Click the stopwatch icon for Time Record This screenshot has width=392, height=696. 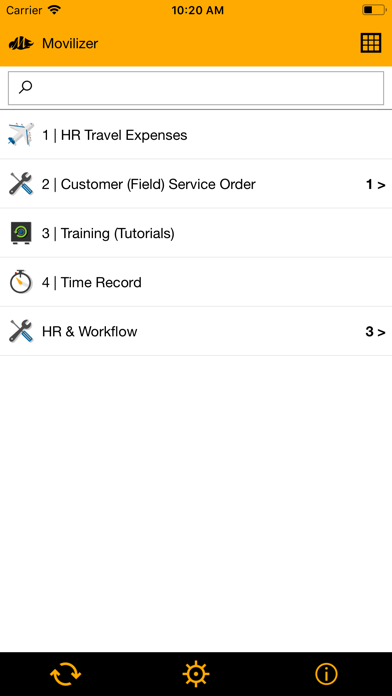[21, 282]
